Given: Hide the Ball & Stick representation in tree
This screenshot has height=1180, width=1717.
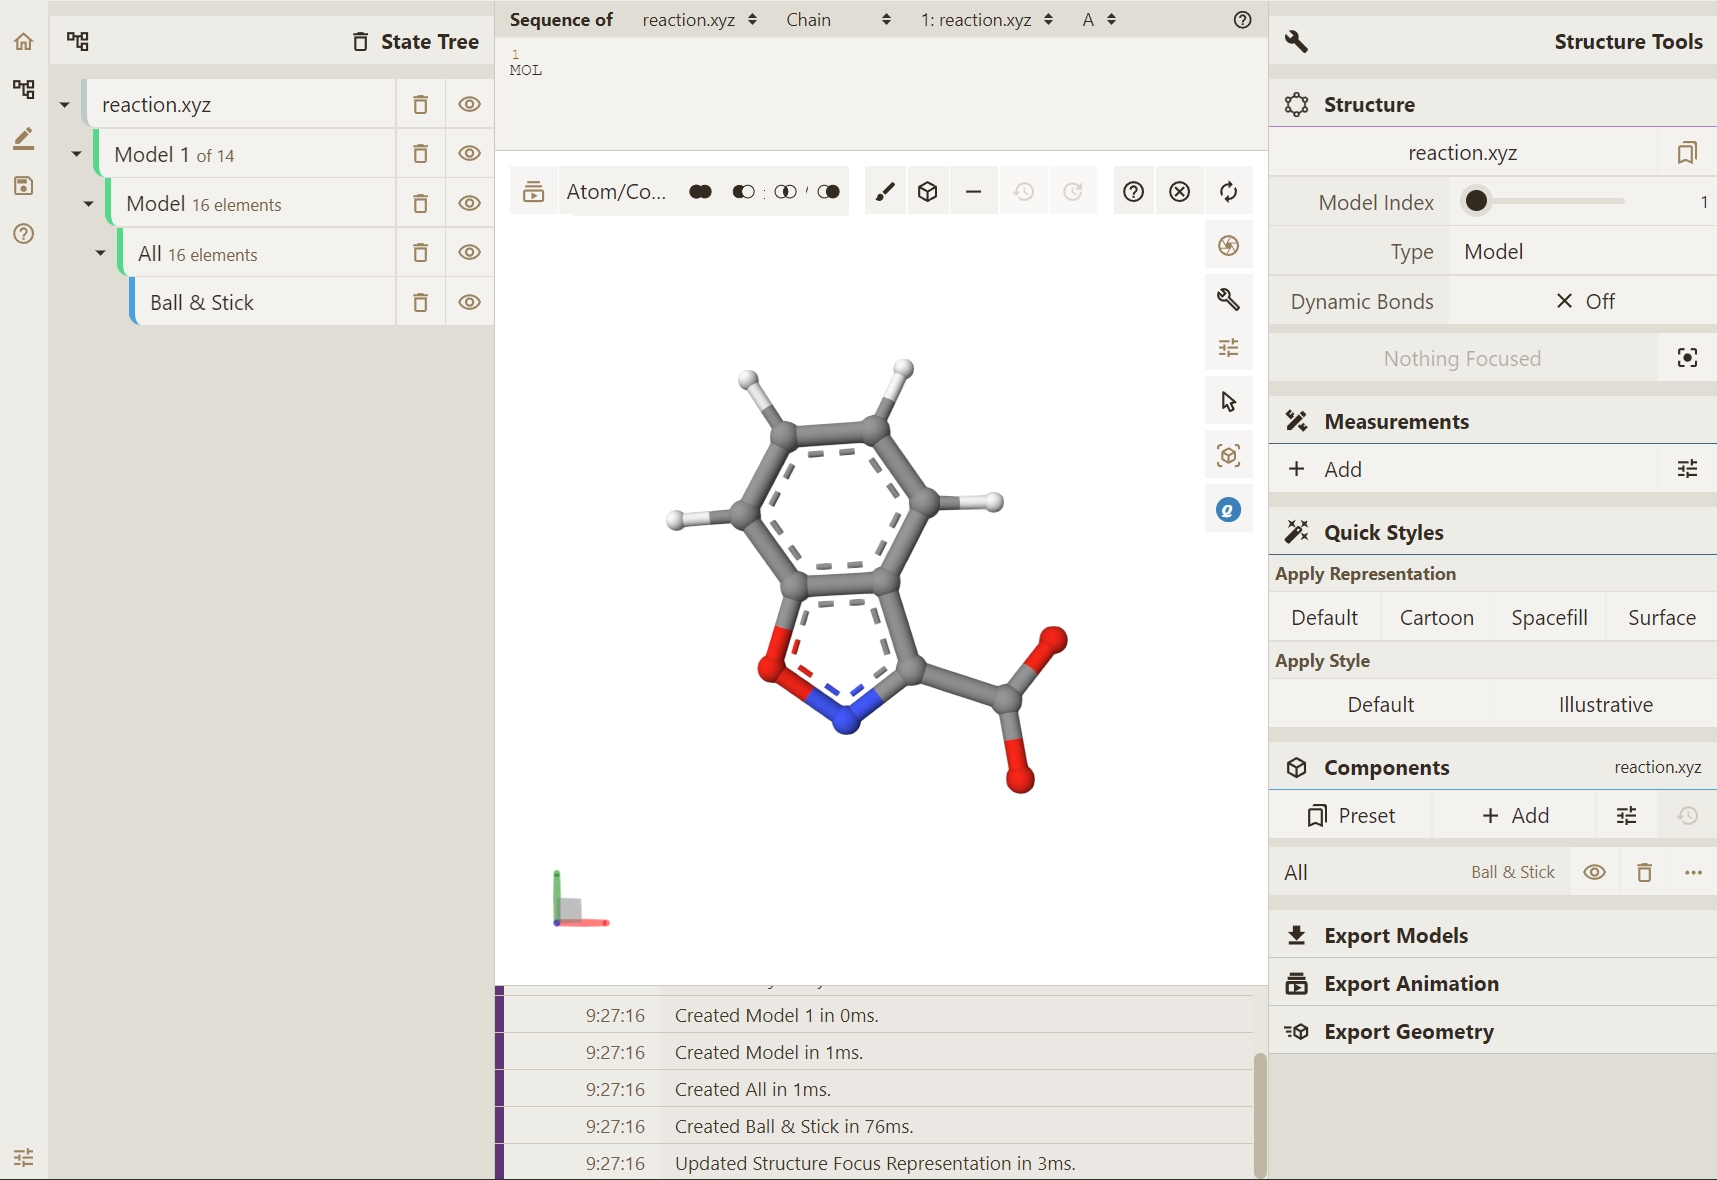Looking at the screenshot, I should pyautogui.click(x=469, y=303).
